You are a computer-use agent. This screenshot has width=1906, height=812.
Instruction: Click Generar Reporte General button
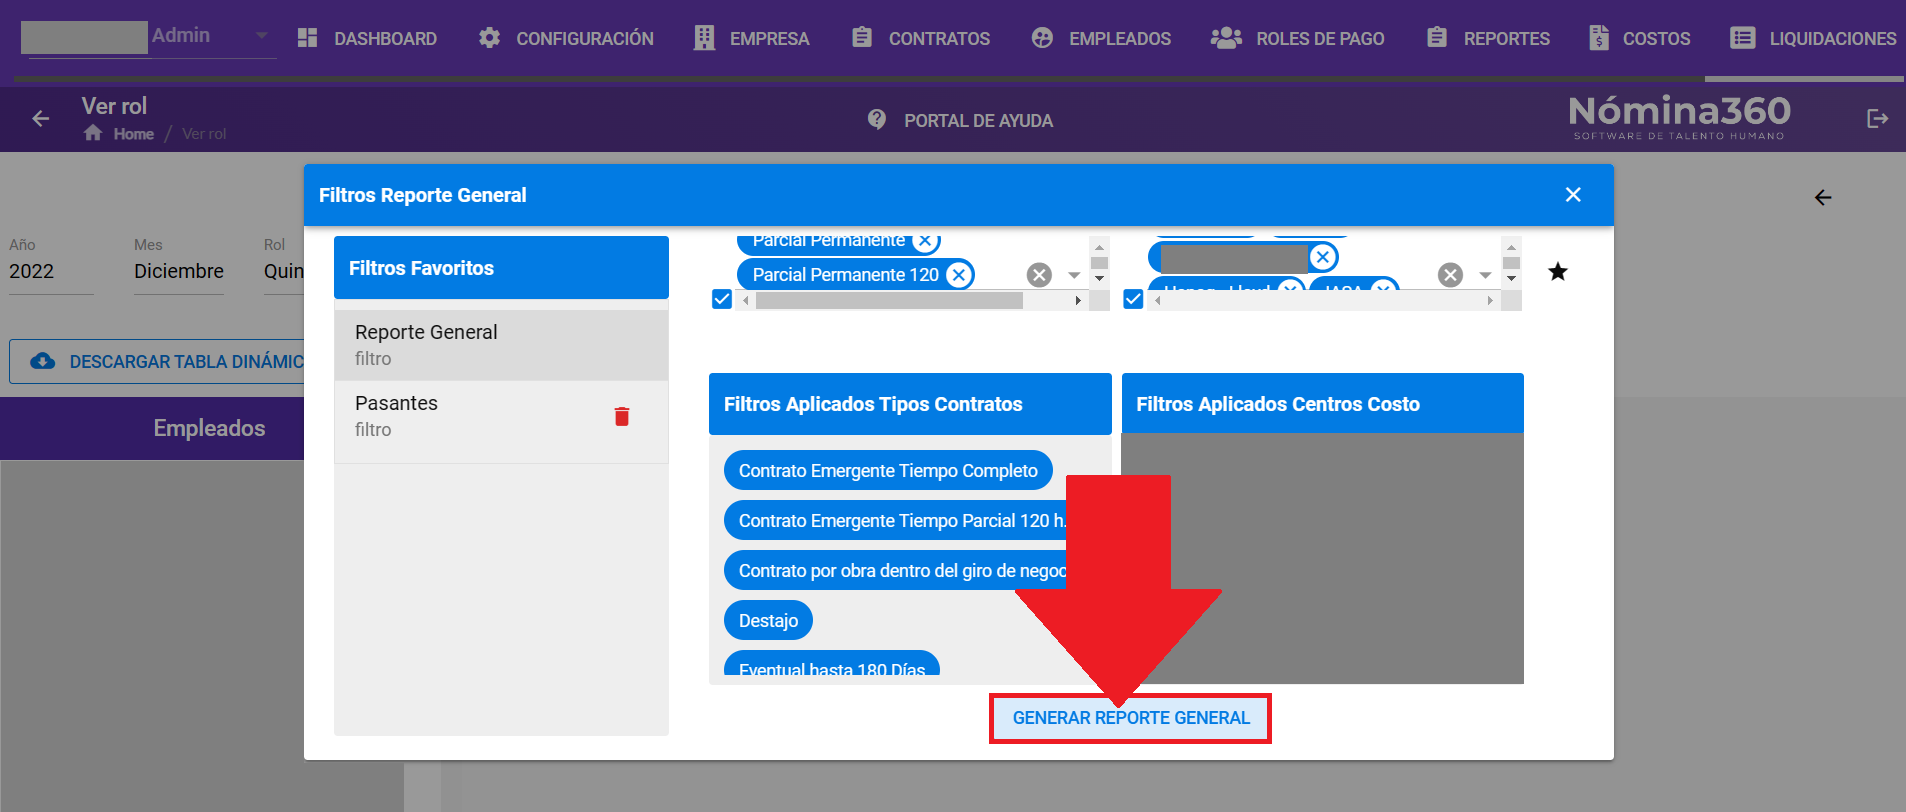pos(1131,718)
